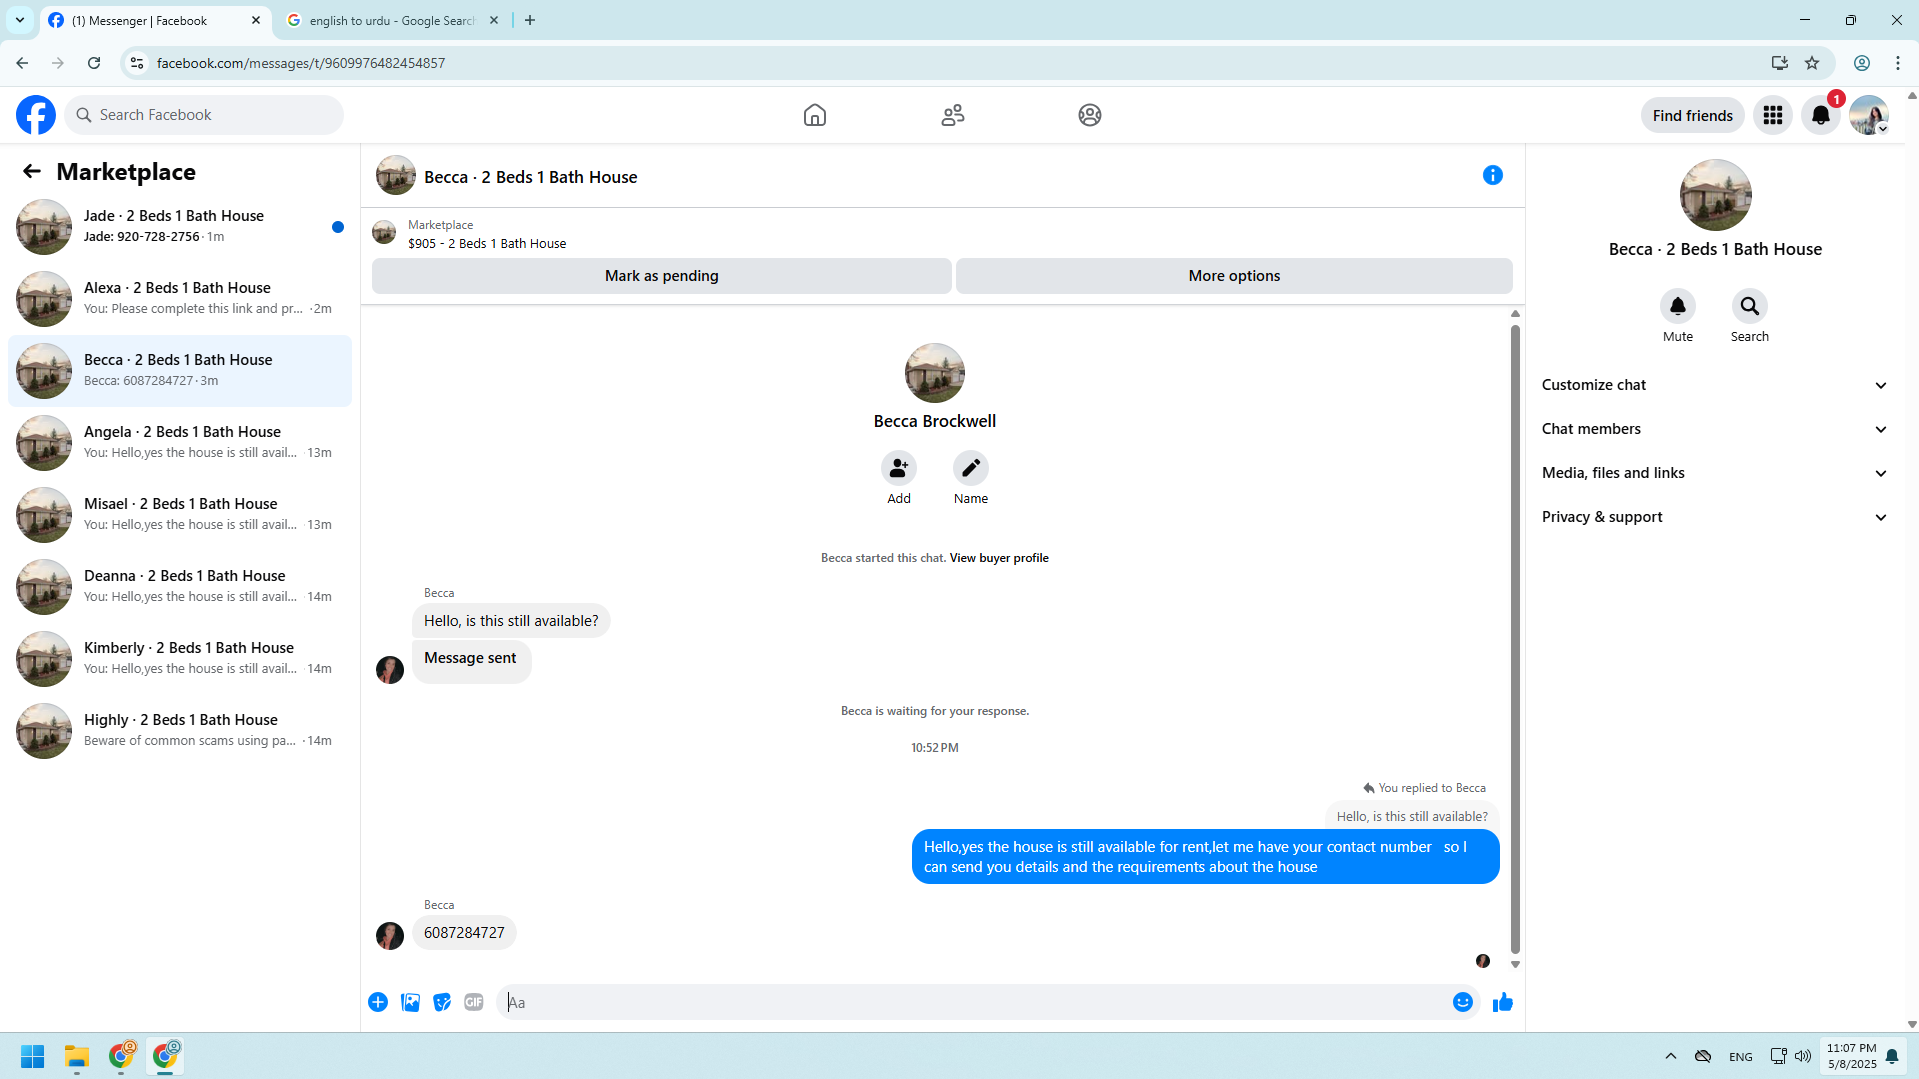Open conversation information icon

(1493, 176)
